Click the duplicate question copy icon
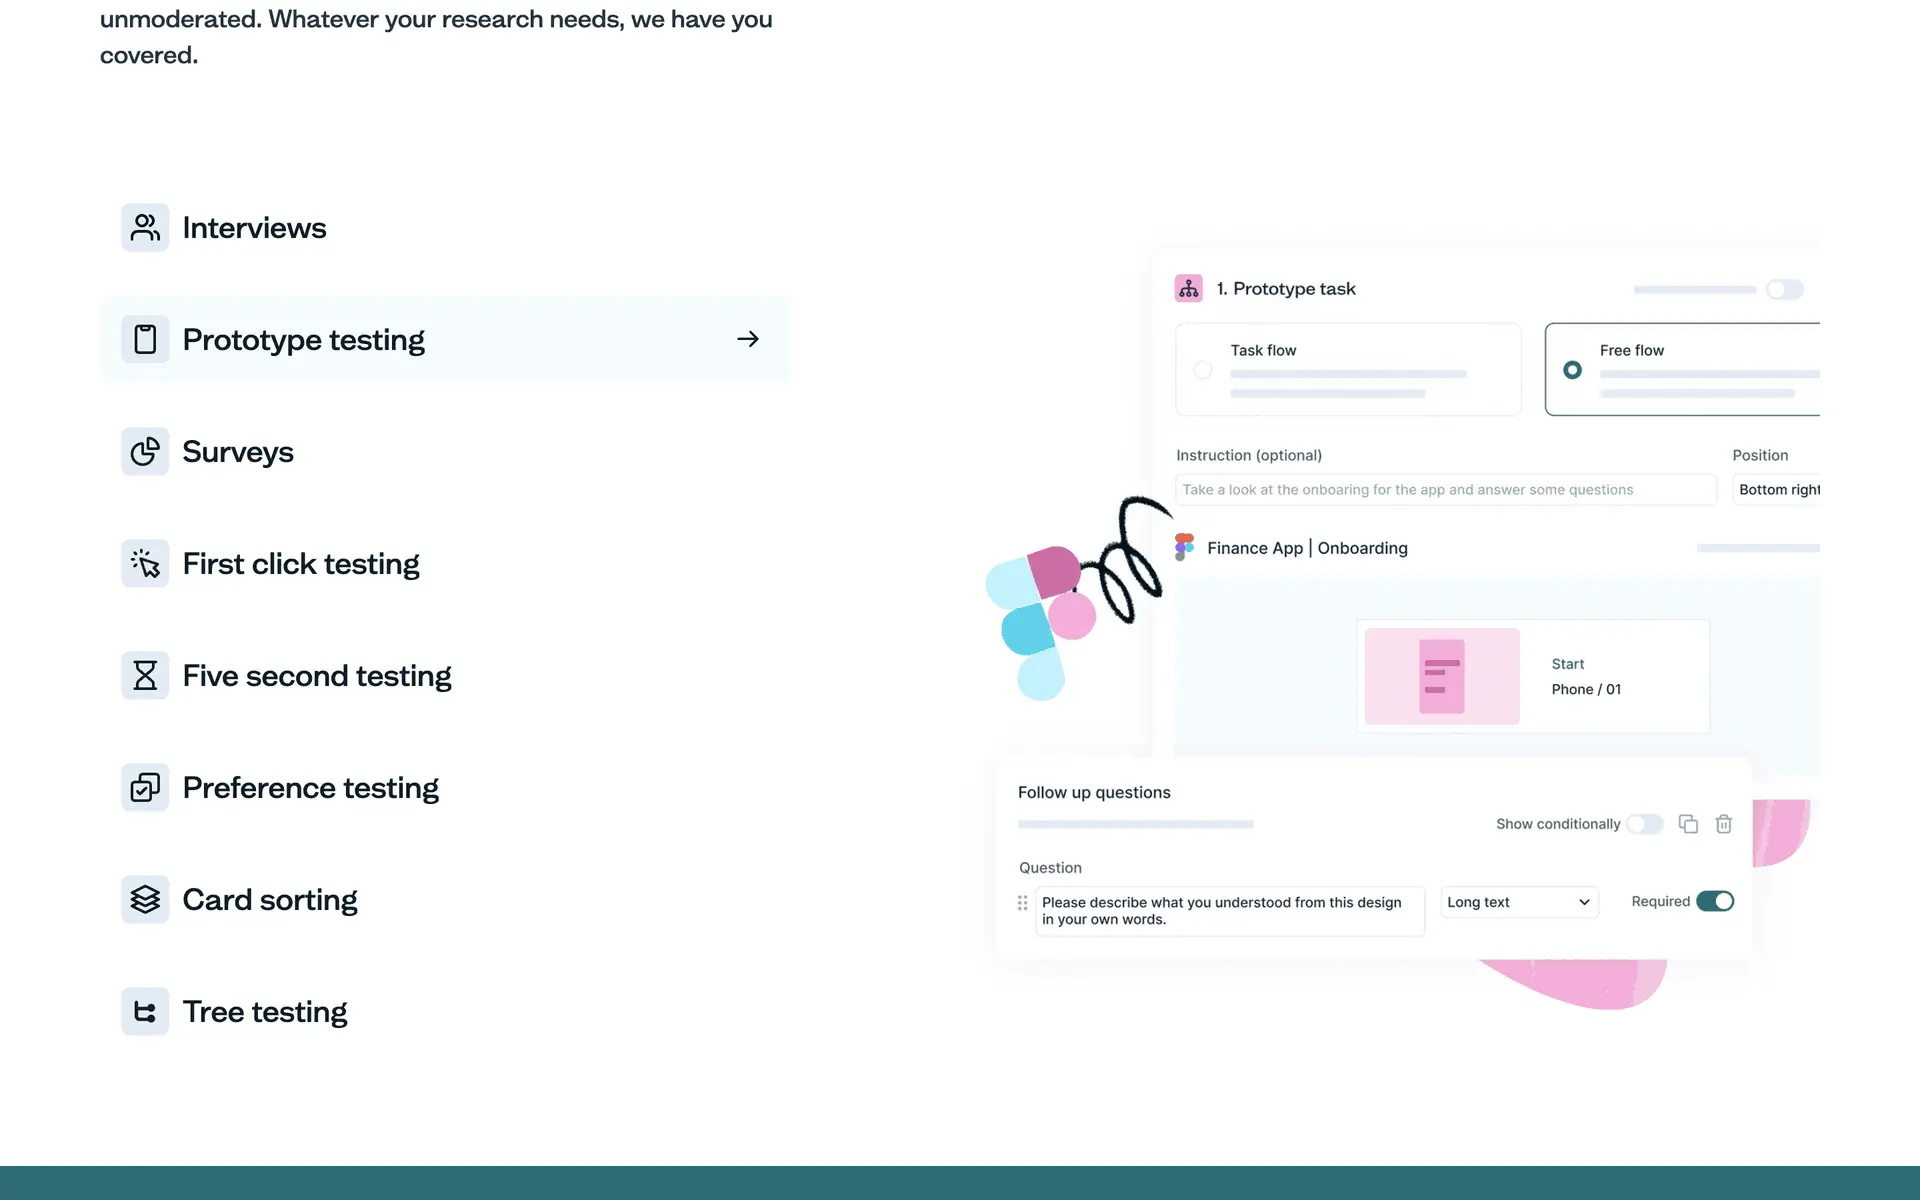Screen dimensions: 1920x1200 (1688, 824)
